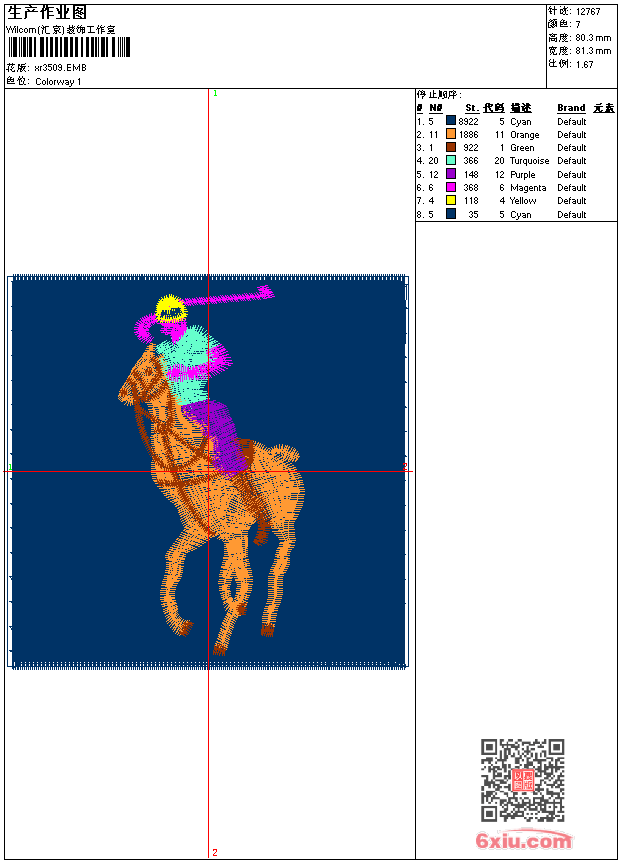Click the color count value 7
620x860 pixels.
pos(578,25)
